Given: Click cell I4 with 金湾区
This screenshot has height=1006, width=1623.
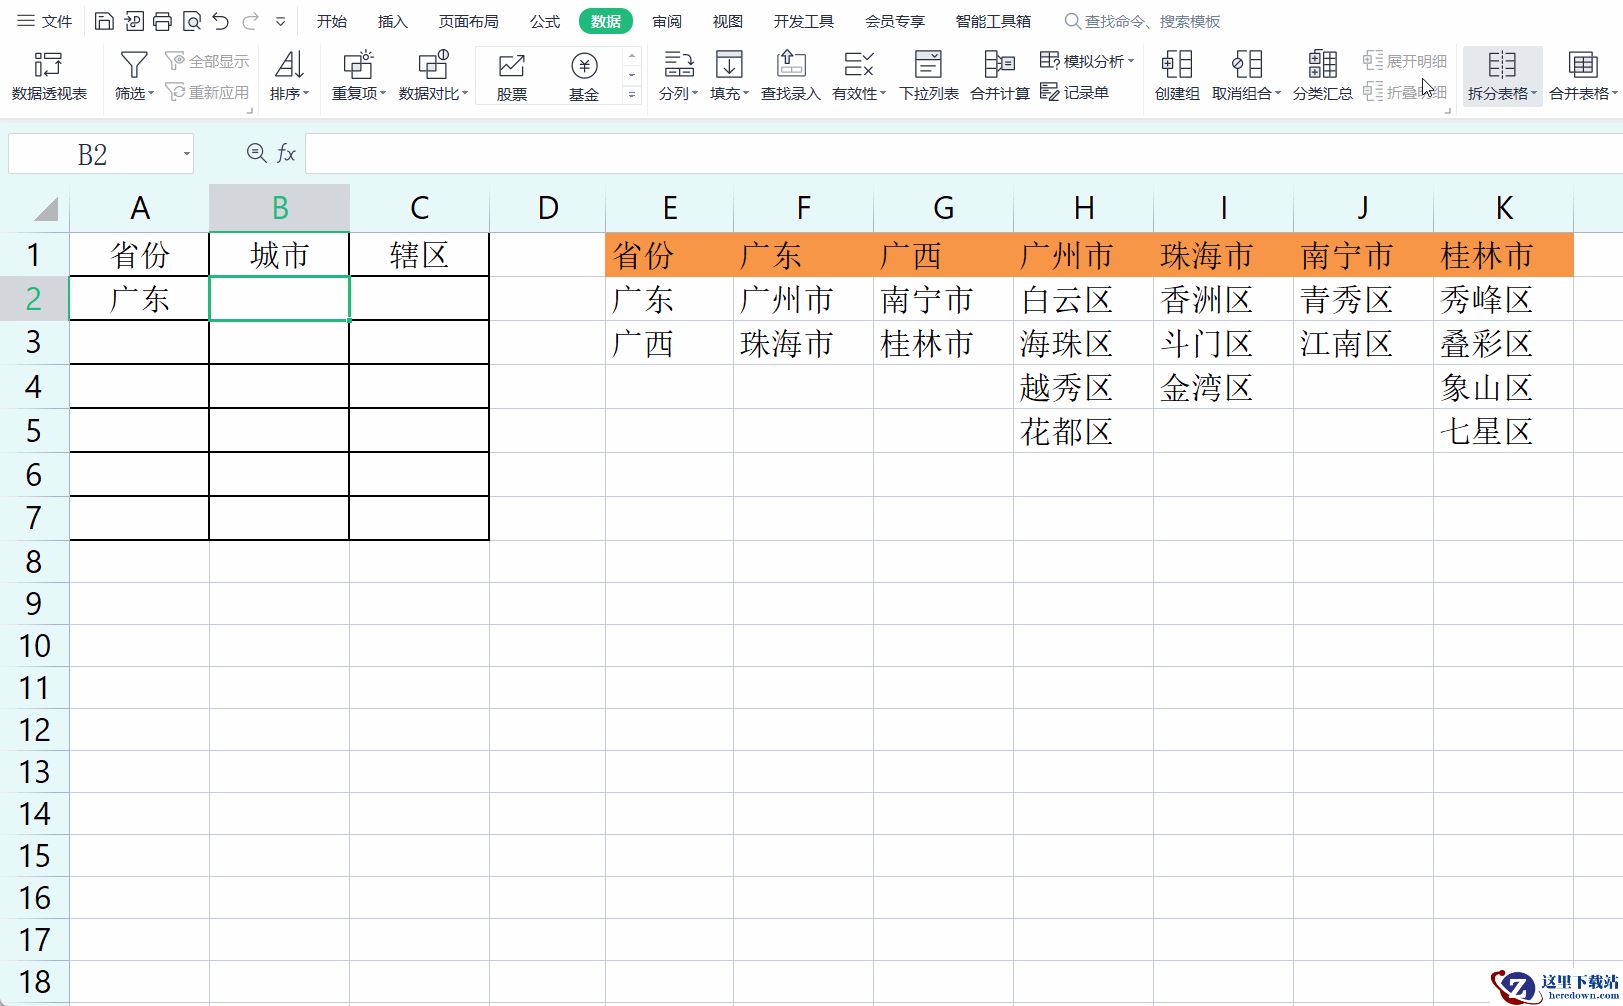Looking at the screenshot, I should [1223, 387].
